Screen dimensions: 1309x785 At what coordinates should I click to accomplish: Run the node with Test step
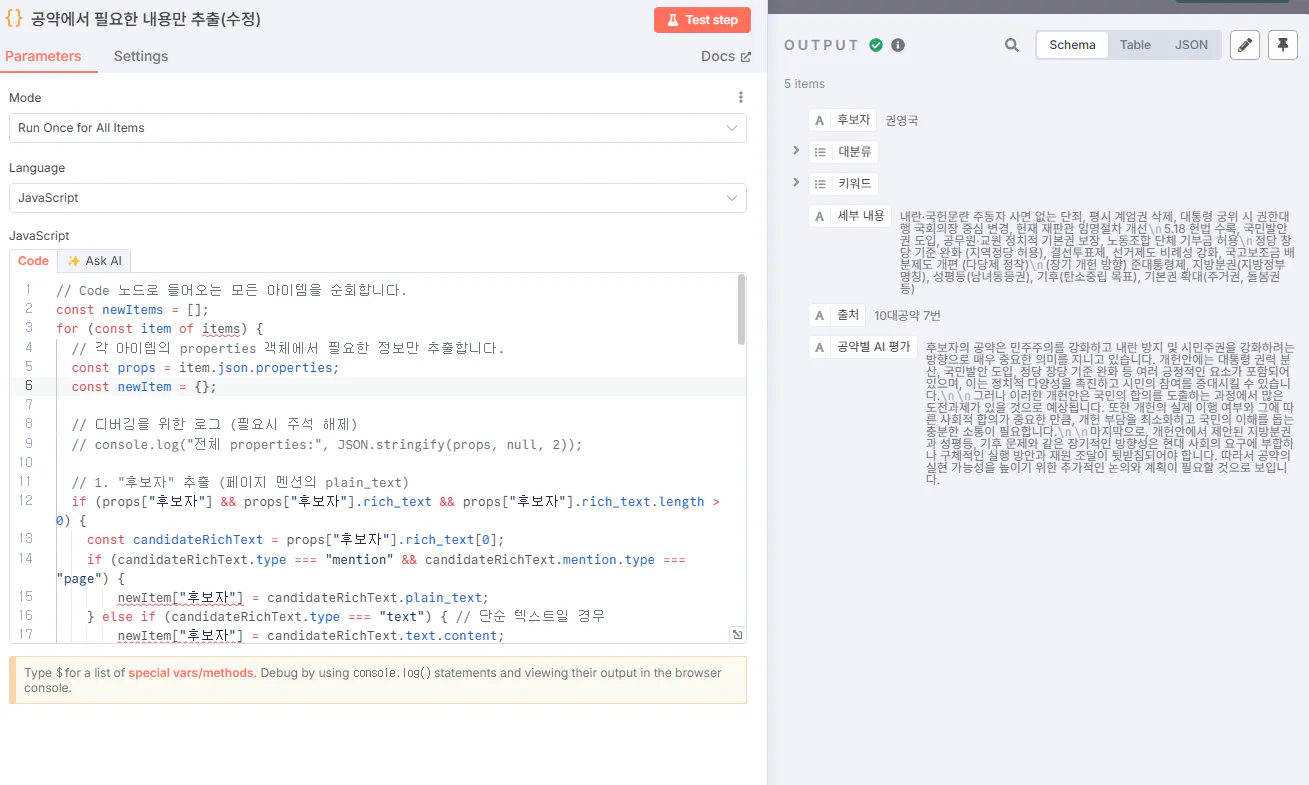(x=702, y=19)
